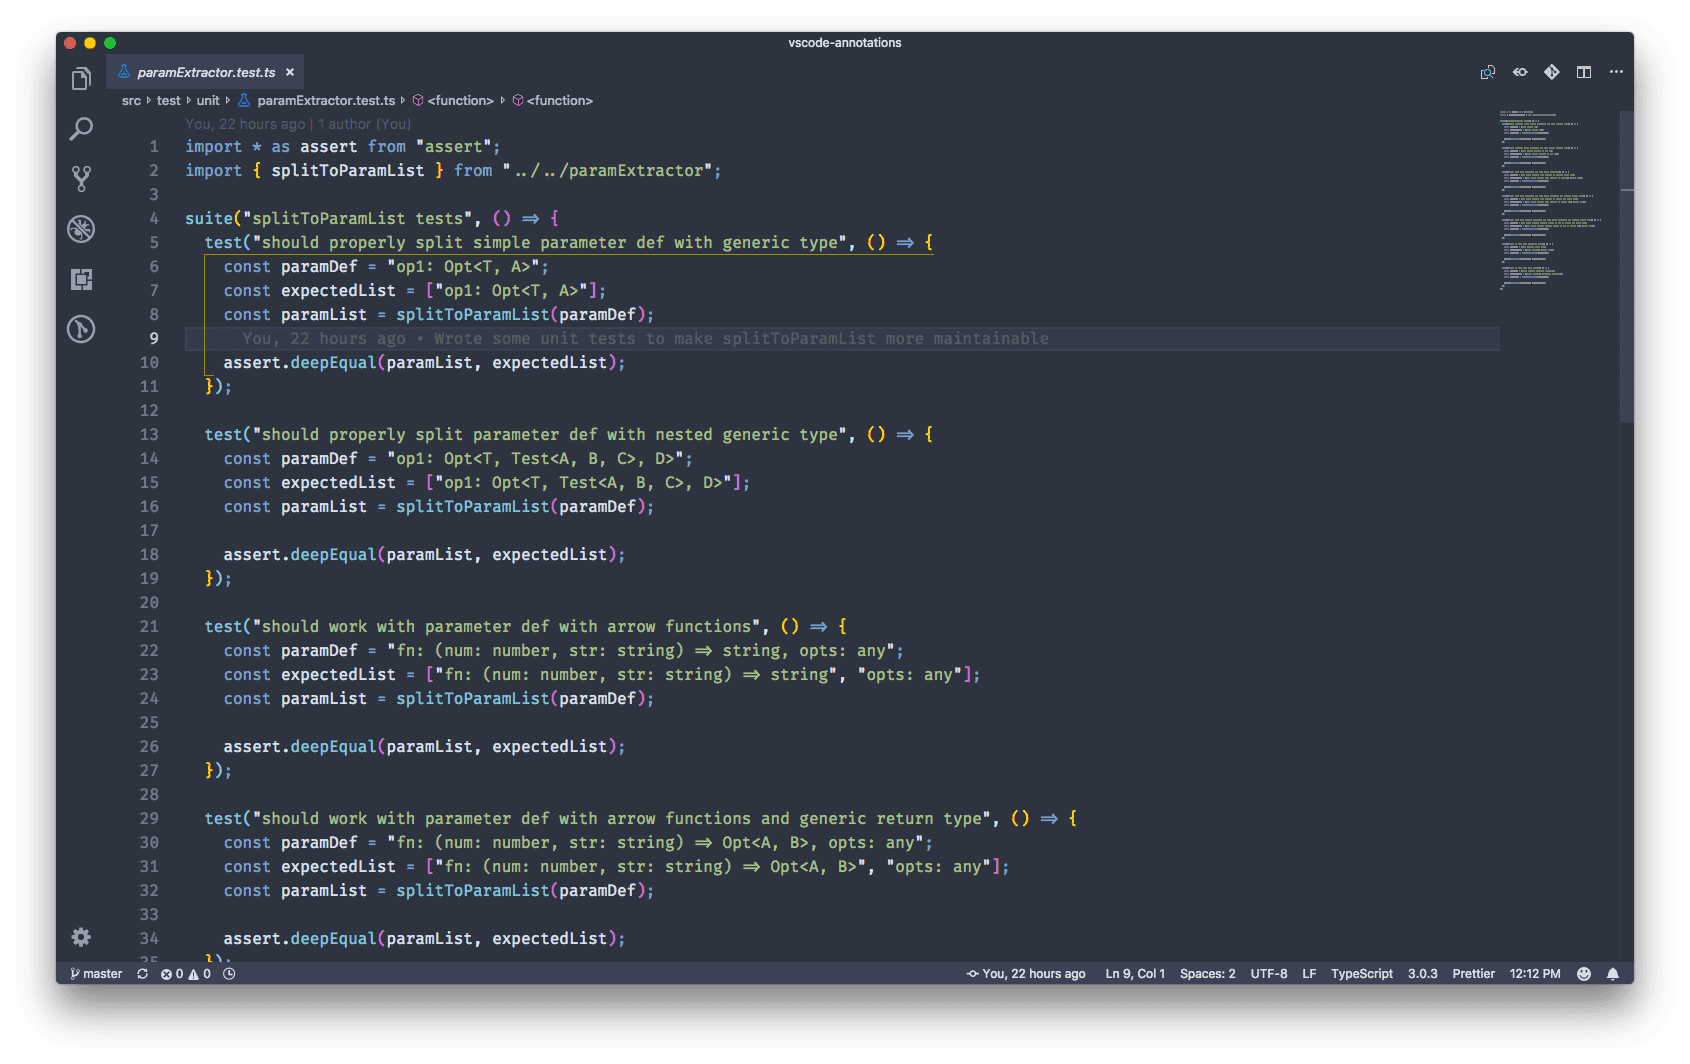Click the master branch in status bar

[x=97, y=974]
